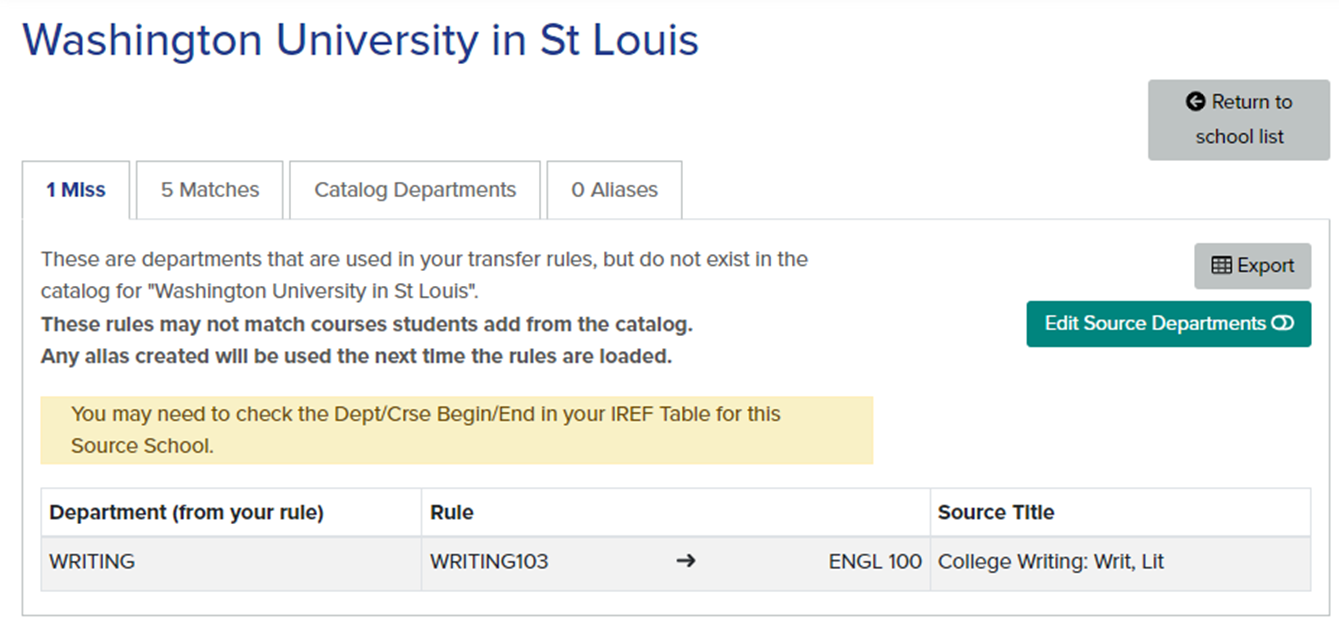
Task: Click the link icon on Edit Source Departments
Action: (1283, 324)
